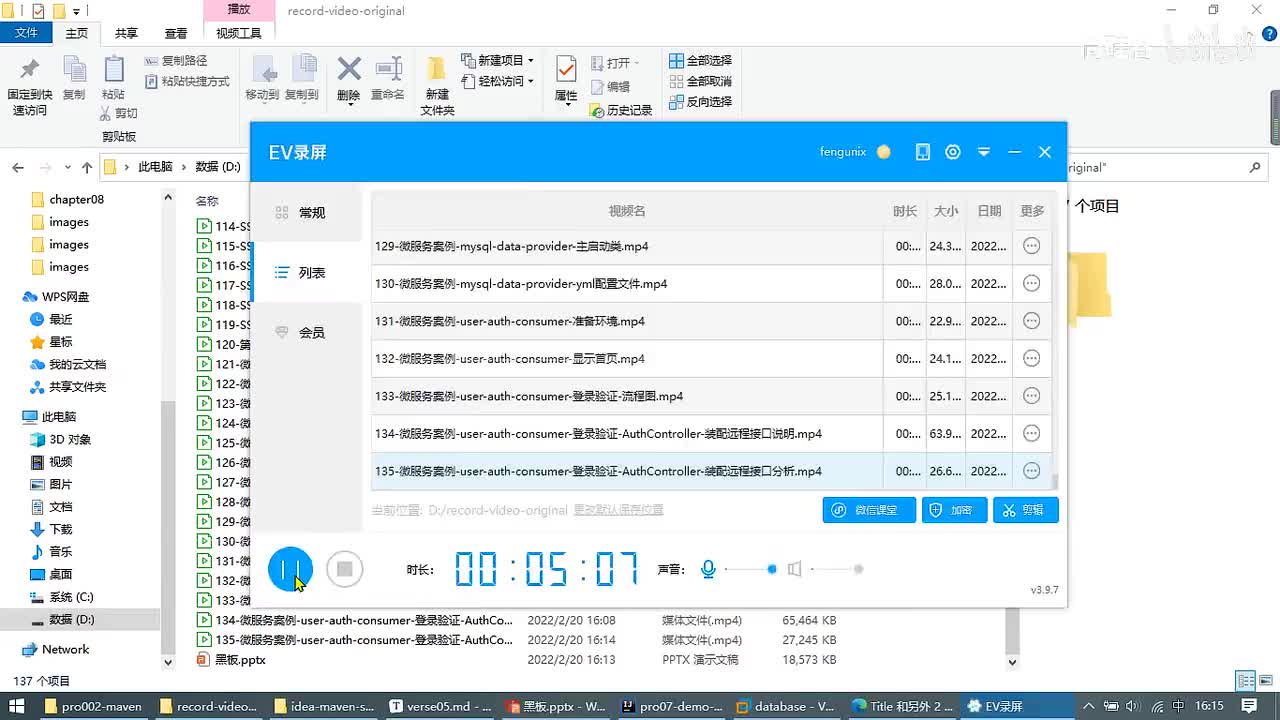Click 复制路径 in the ribbon
The image size is (1280, 720).
click(176, 61)
